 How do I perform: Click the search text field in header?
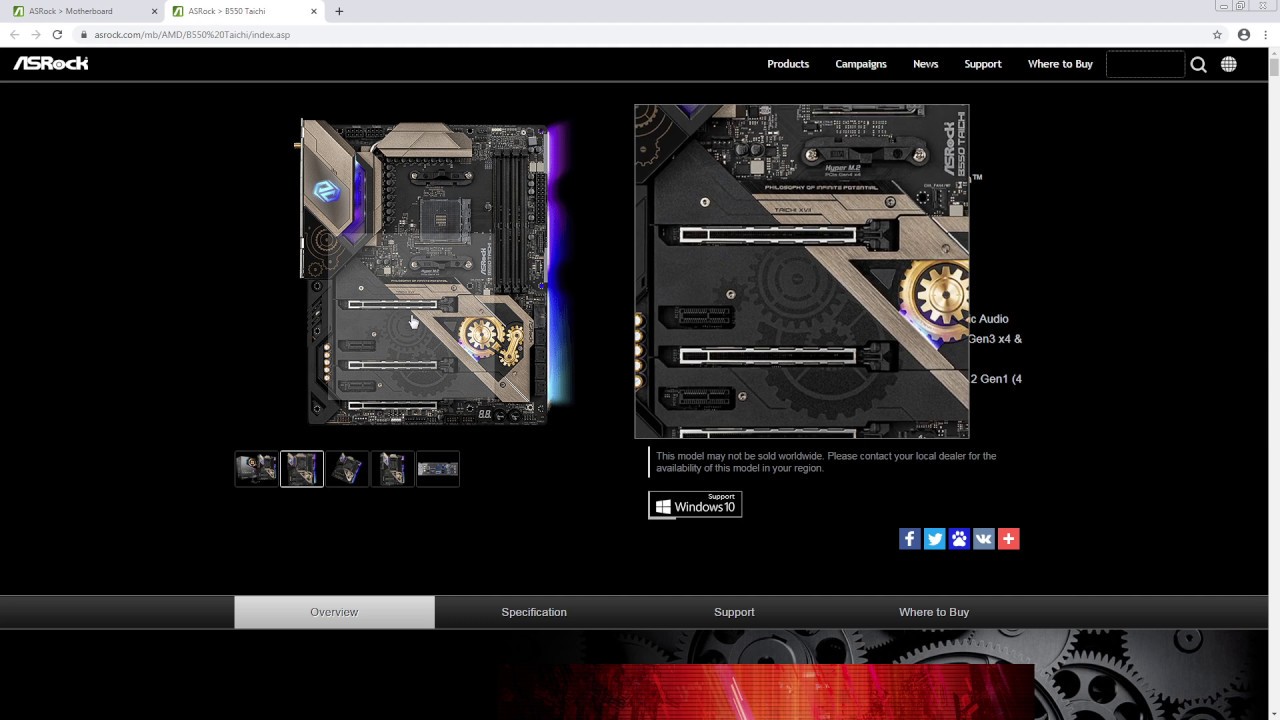pos(1145,64)
